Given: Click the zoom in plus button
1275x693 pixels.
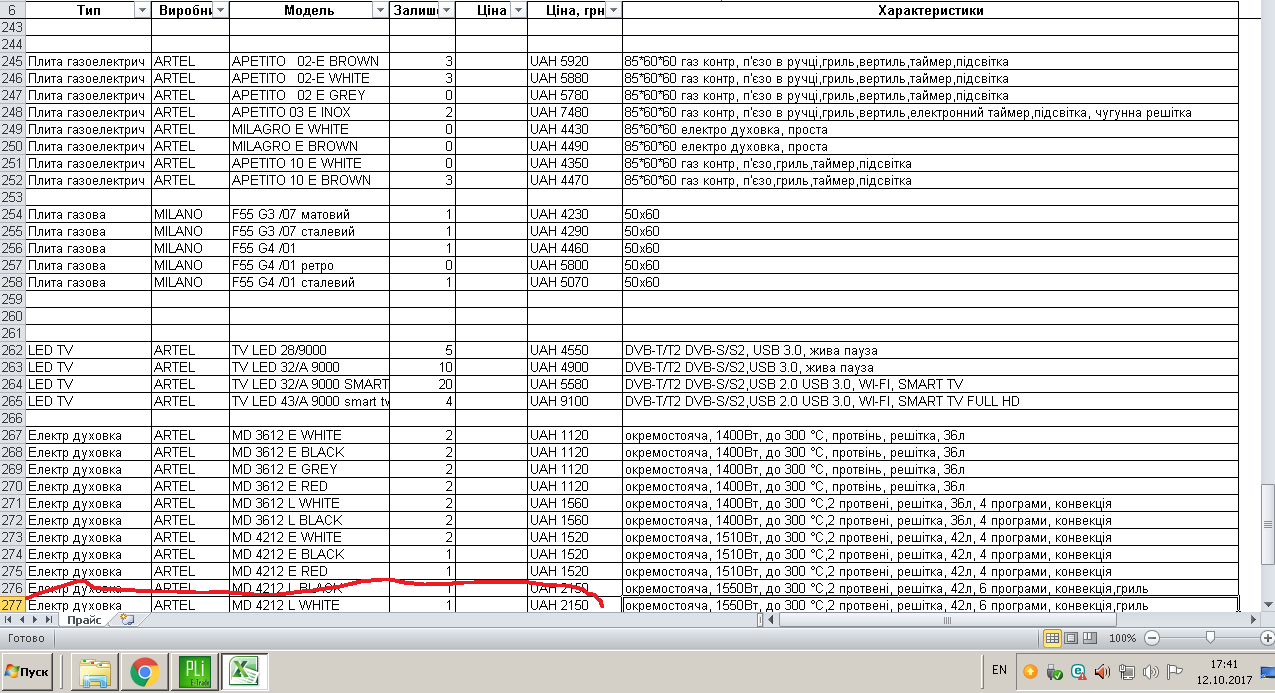Looking at the screenshot, I should point(1267,638).
